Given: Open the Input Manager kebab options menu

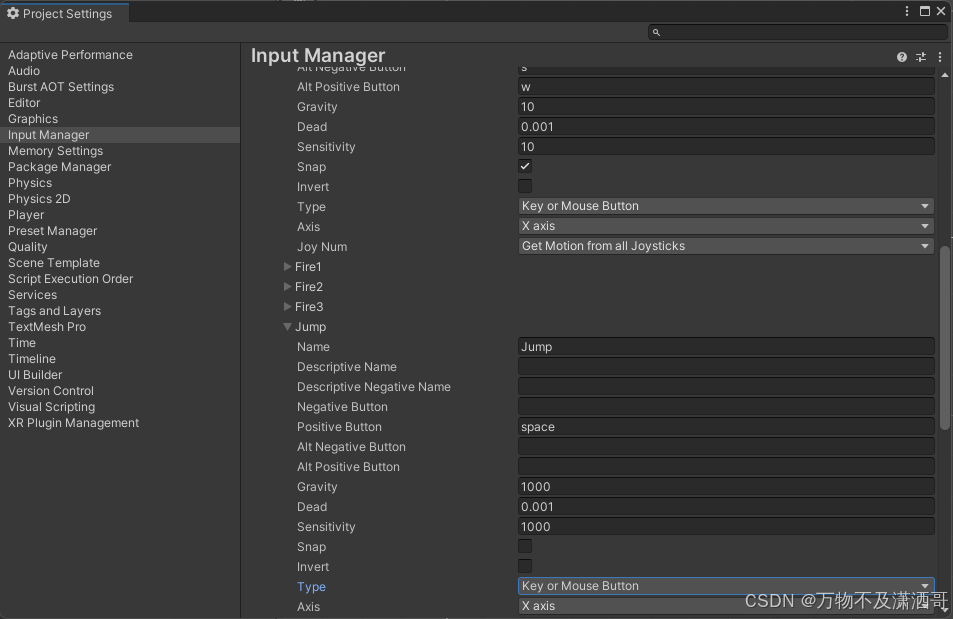Looking at the screenshot, I should (x=940, y=57).
